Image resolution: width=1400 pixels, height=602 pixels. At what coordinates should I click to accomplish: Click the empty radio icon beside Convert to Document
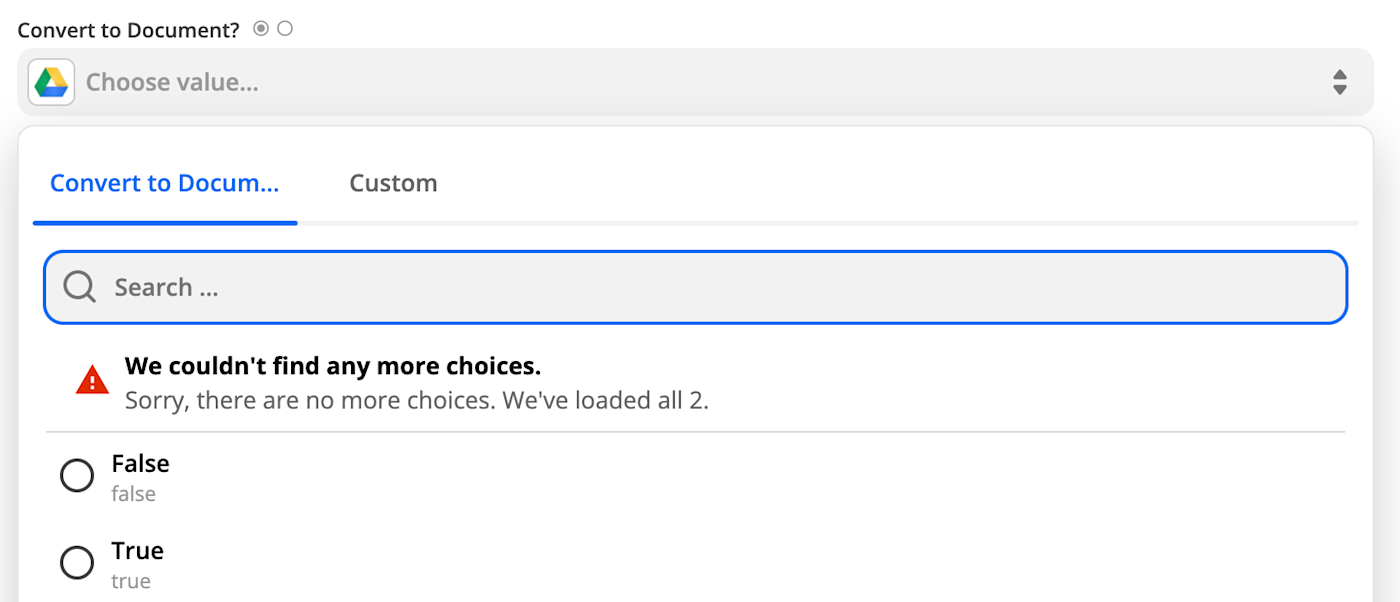point(285,29)
